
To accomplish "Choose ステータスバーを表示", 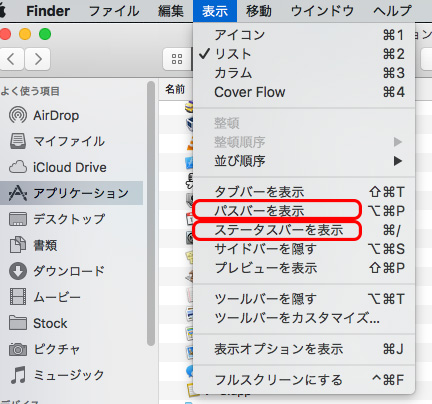I will (304, 230).
